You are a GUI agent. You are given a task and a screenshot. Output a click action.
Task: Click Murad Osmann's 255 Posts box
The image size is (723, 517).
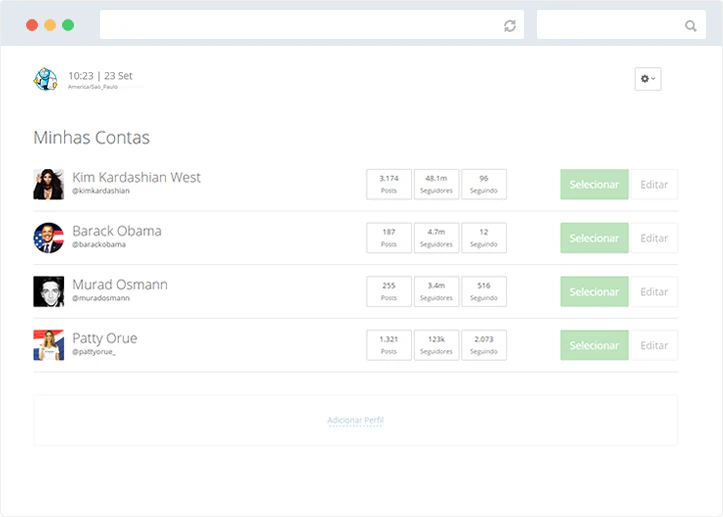[389, 291]
